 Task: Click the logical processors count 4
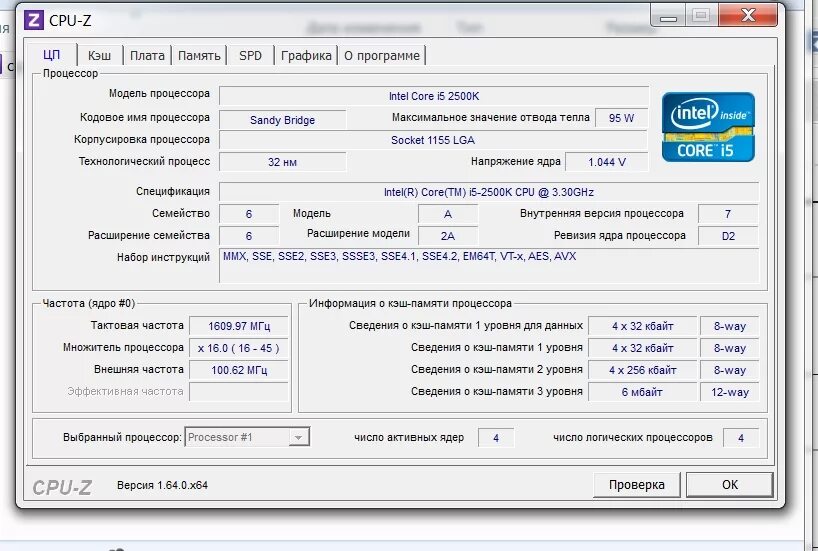click(x=741, y=438)
